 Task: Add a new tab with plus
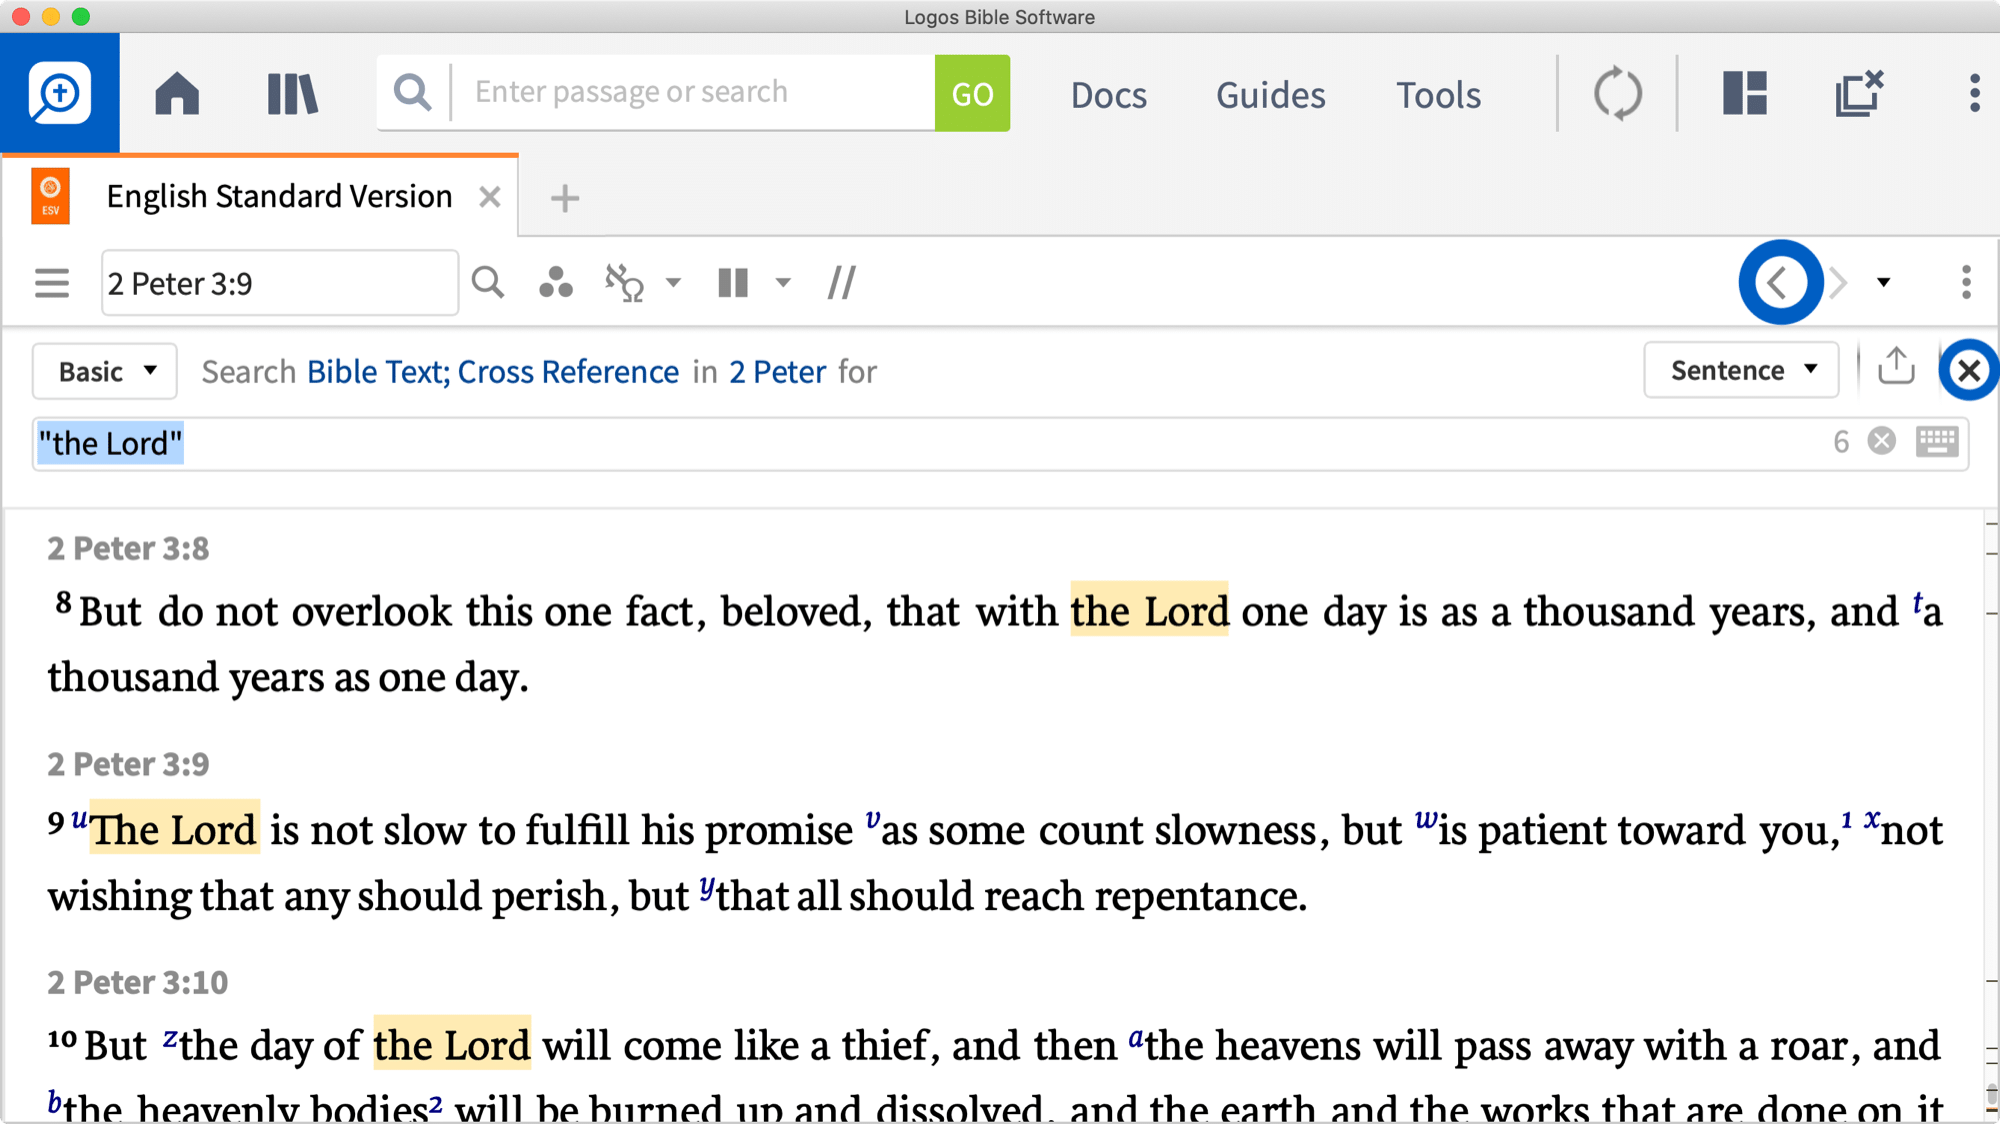tap(565, 198)
